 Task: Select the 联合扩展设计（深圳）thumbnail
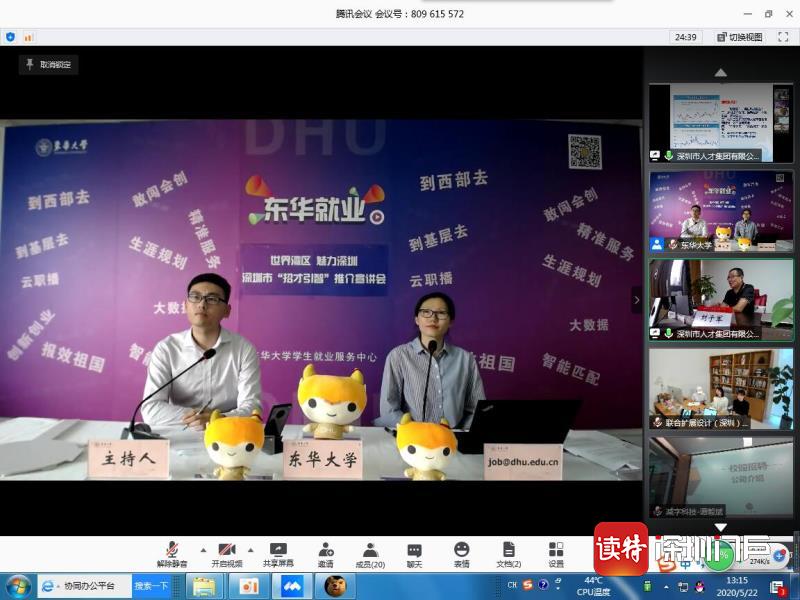click(x=720, y=389)
